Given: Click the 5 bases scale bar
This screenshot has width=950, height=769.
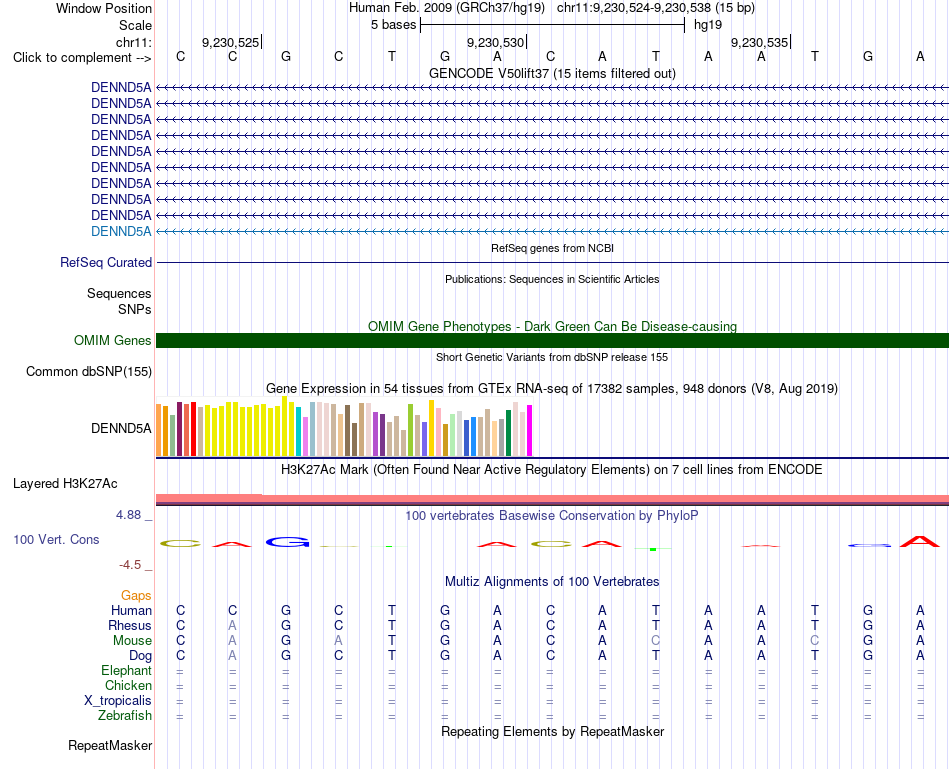Looking at the screenshot, I should click(x=552, y=25).
